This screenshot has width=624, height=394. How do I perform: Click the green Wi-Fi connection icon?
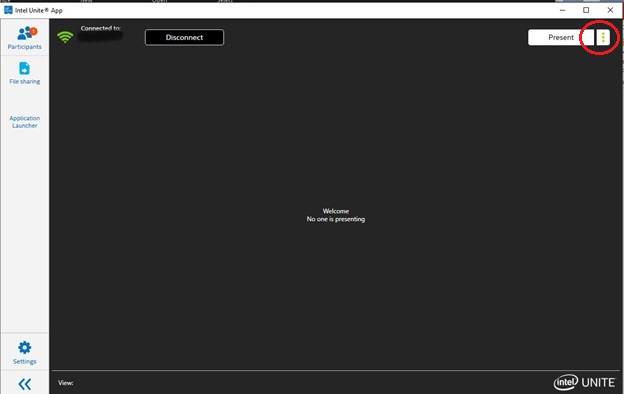(x=65, y=37)
